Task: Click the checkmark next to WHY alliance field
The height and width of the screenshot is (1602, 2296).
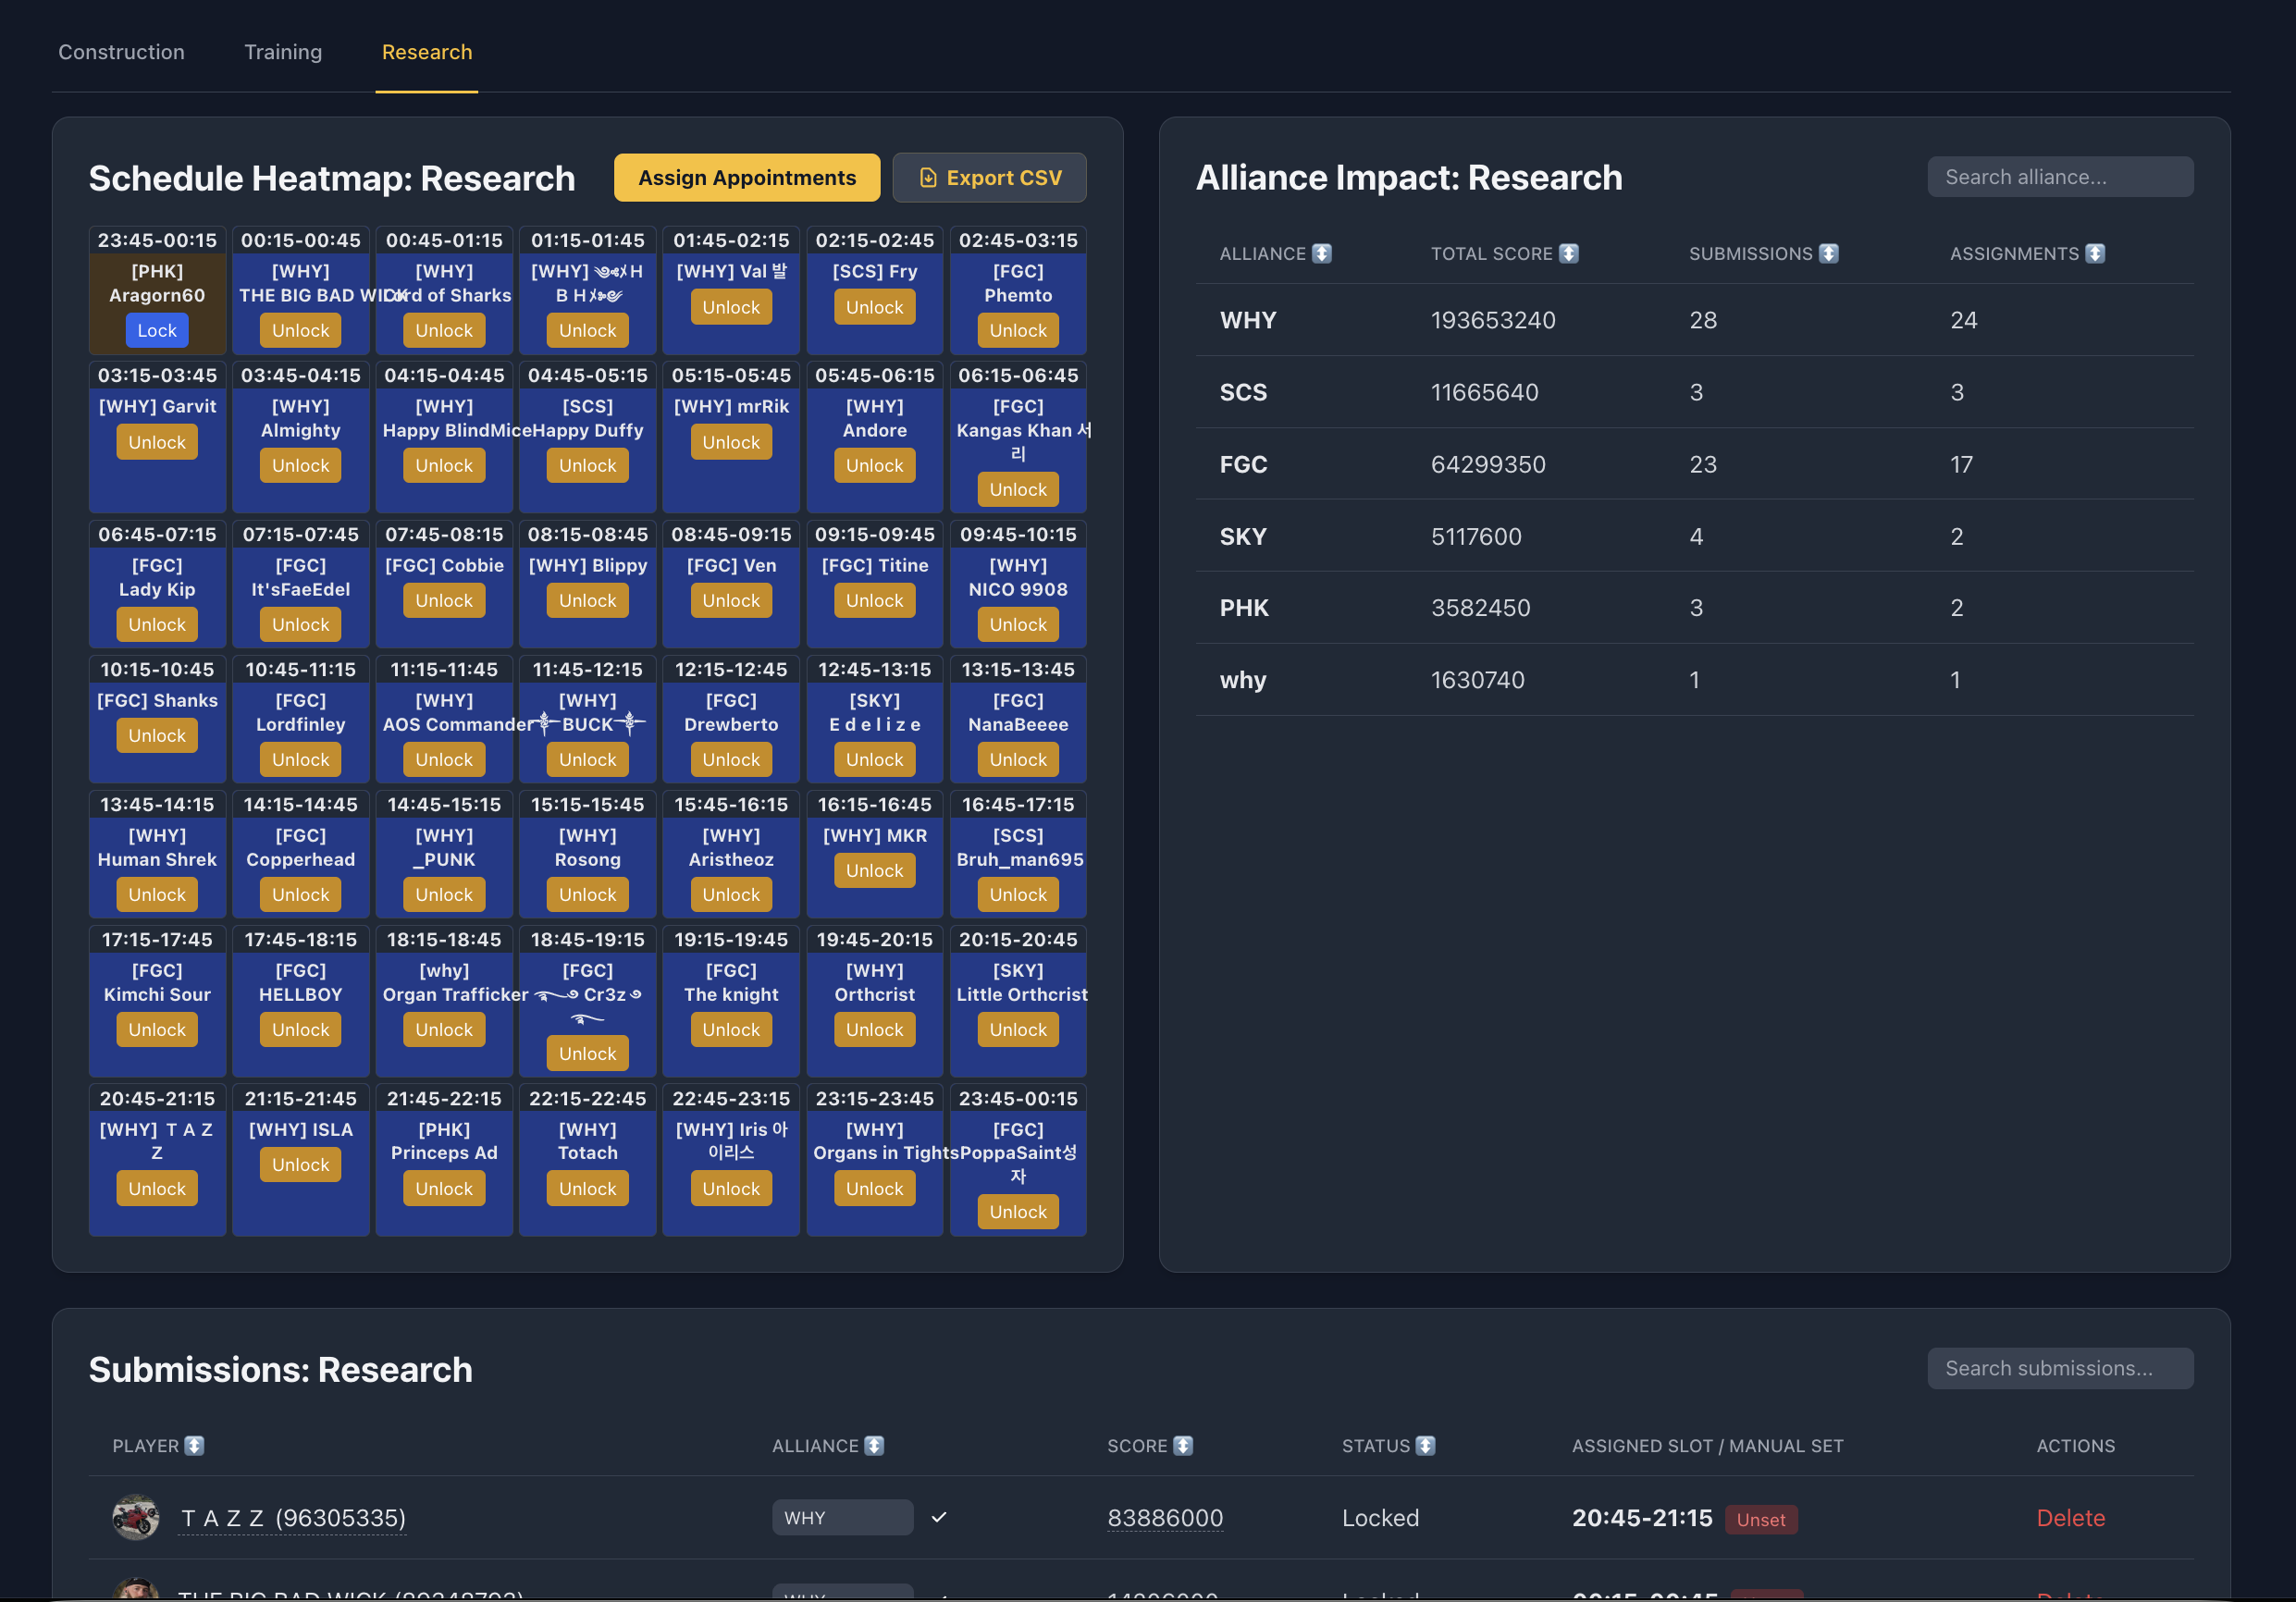Action: (x=939, y=1518)
